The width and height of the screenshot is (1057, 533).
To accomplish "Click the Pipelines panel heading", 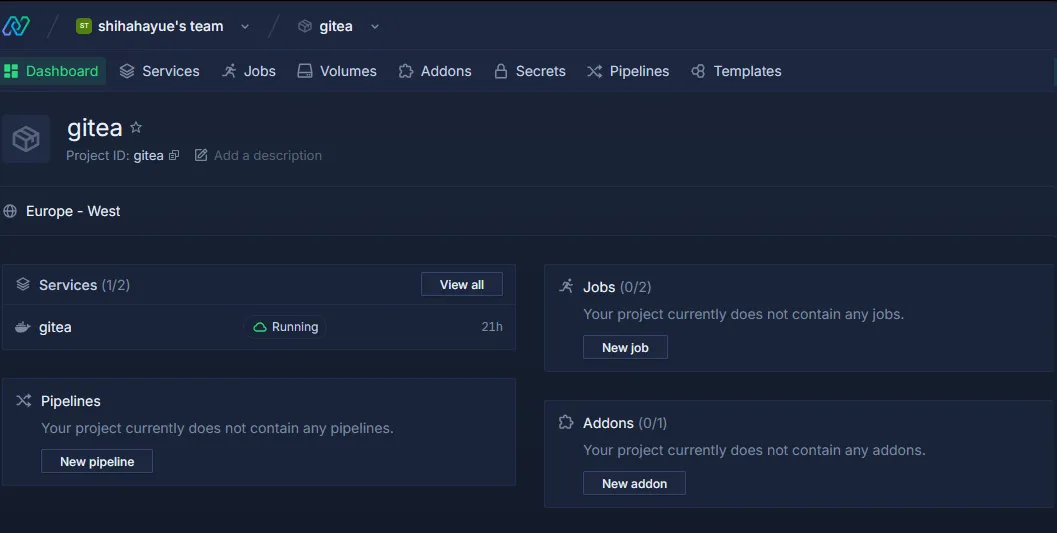I will click(71, 401).
